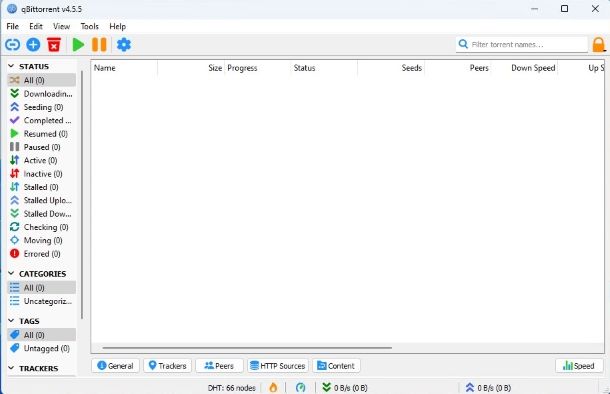Sort by the Peers column header
610x394 pixels.
pos(458,68)
